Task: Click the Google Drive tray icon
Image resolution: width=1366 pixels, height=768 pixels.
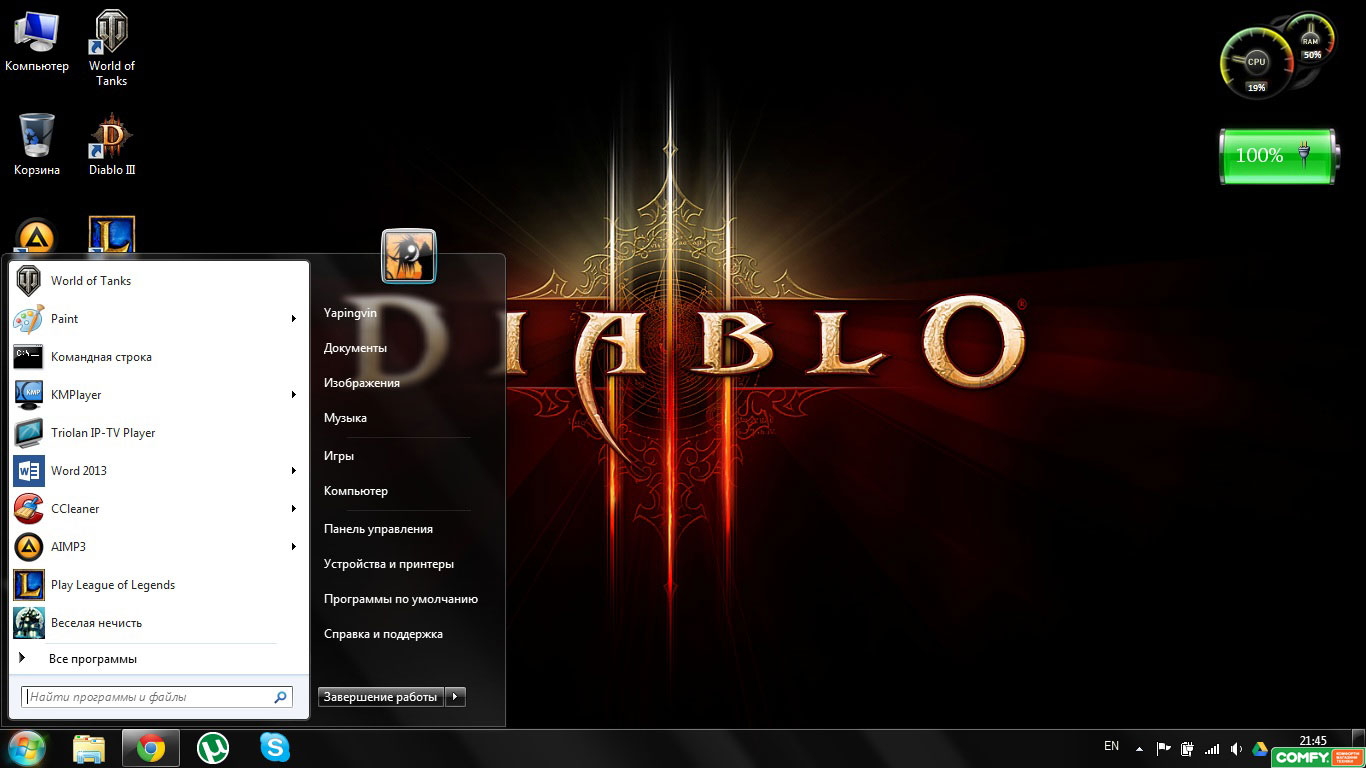Action: (x=1260, y=749)
